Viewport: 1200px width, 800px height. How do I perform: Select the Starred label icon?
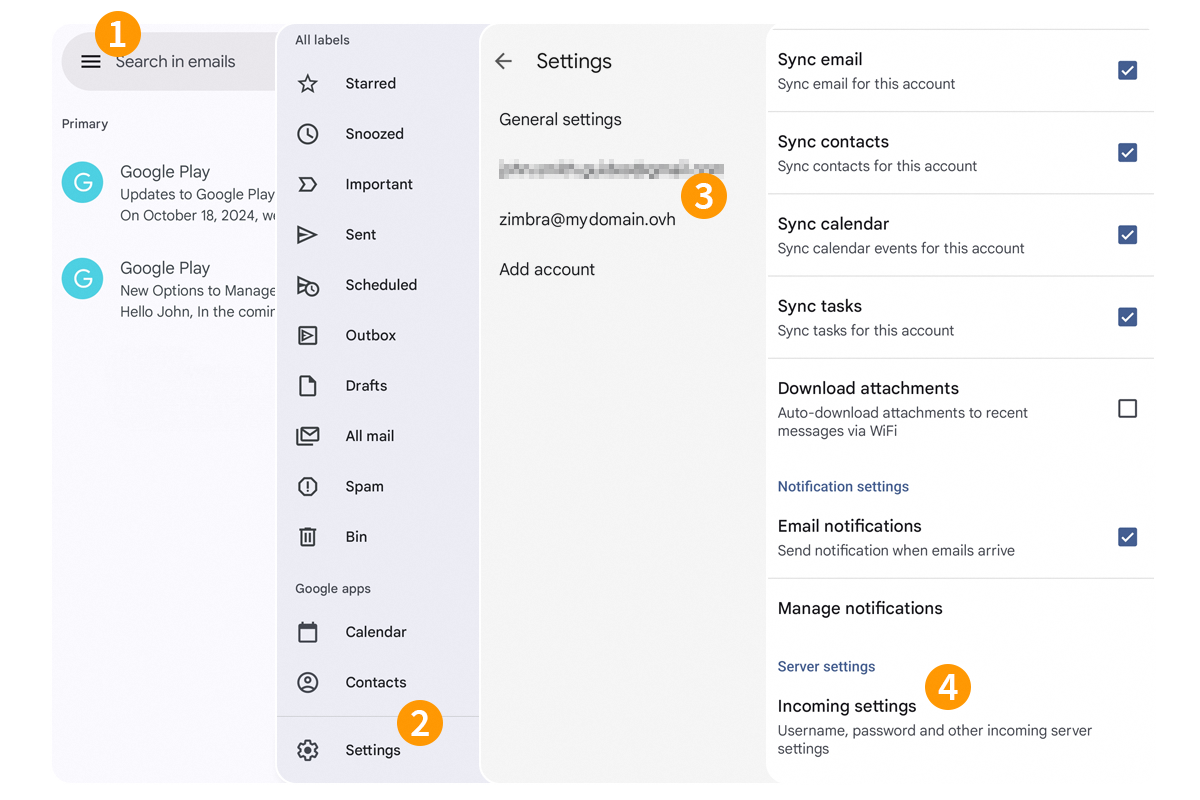pyautogui.click(x=307, y=83)
